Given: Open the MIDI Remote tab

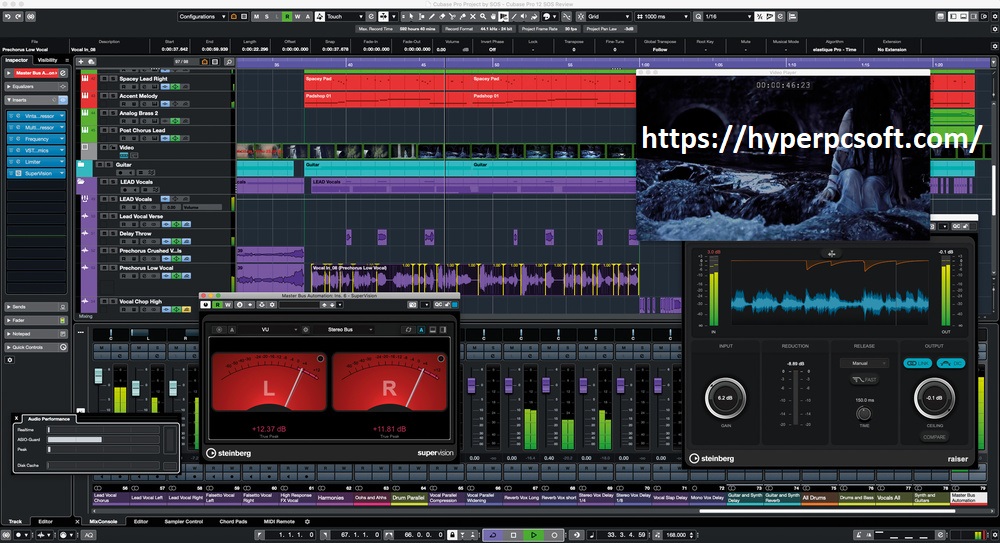Looking at the screenshot, I should click(279, 521).
